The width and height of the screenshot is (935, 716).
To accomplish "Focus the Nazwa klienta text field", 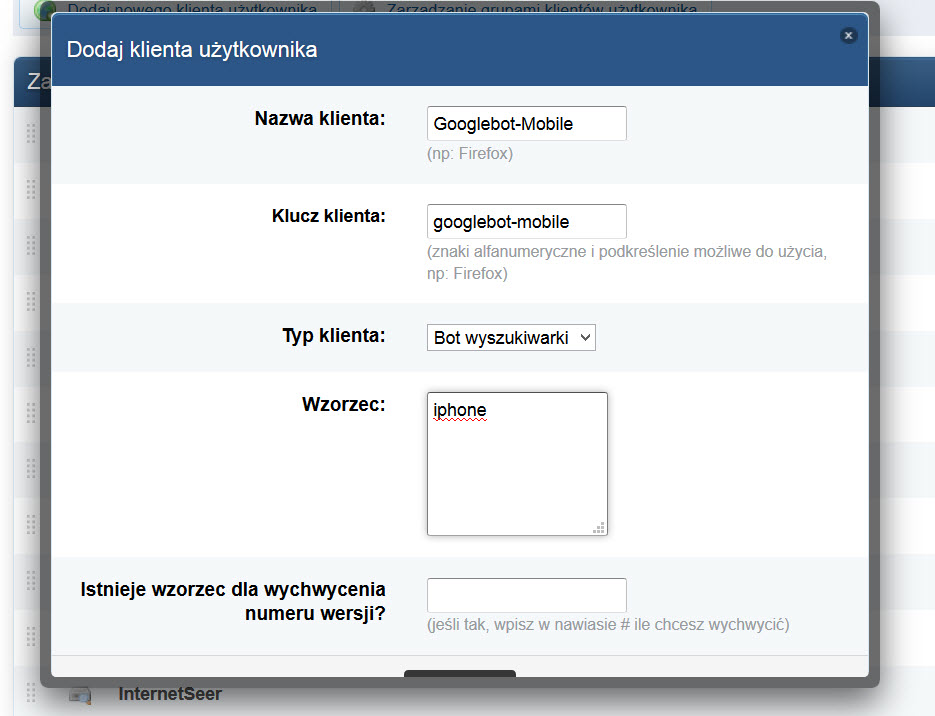I will click(526, 124).
